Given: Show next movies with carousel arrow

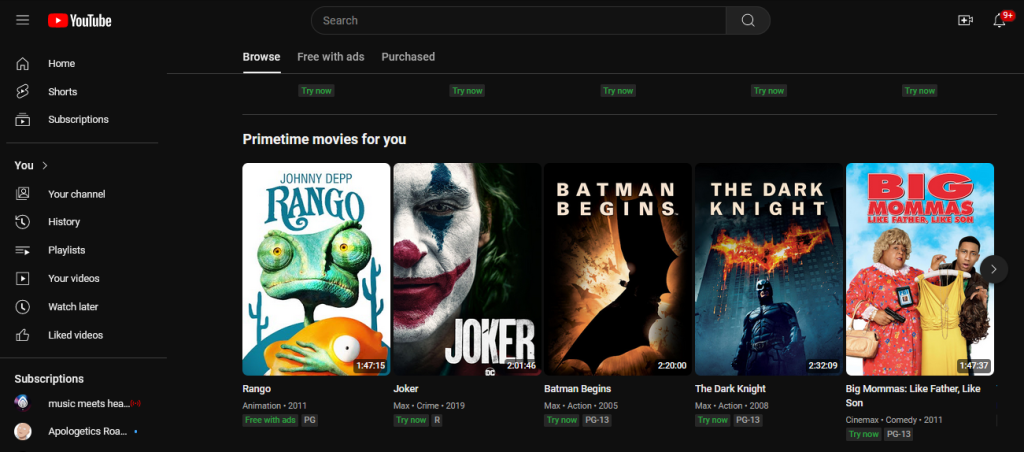Looking at the screenshot, I should pyautogui.click(x=994, y=269).
